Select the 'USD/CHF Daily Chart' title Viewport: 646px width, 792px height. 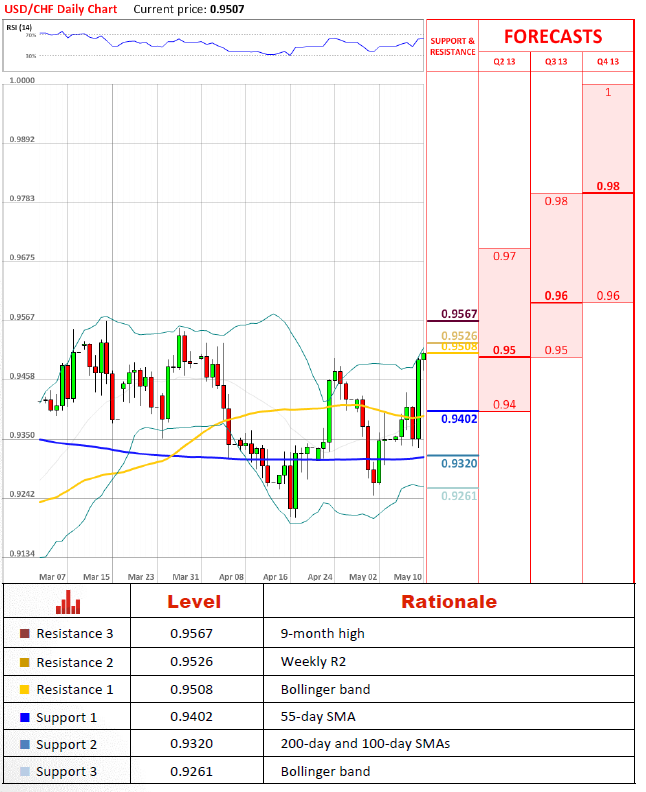61,9
